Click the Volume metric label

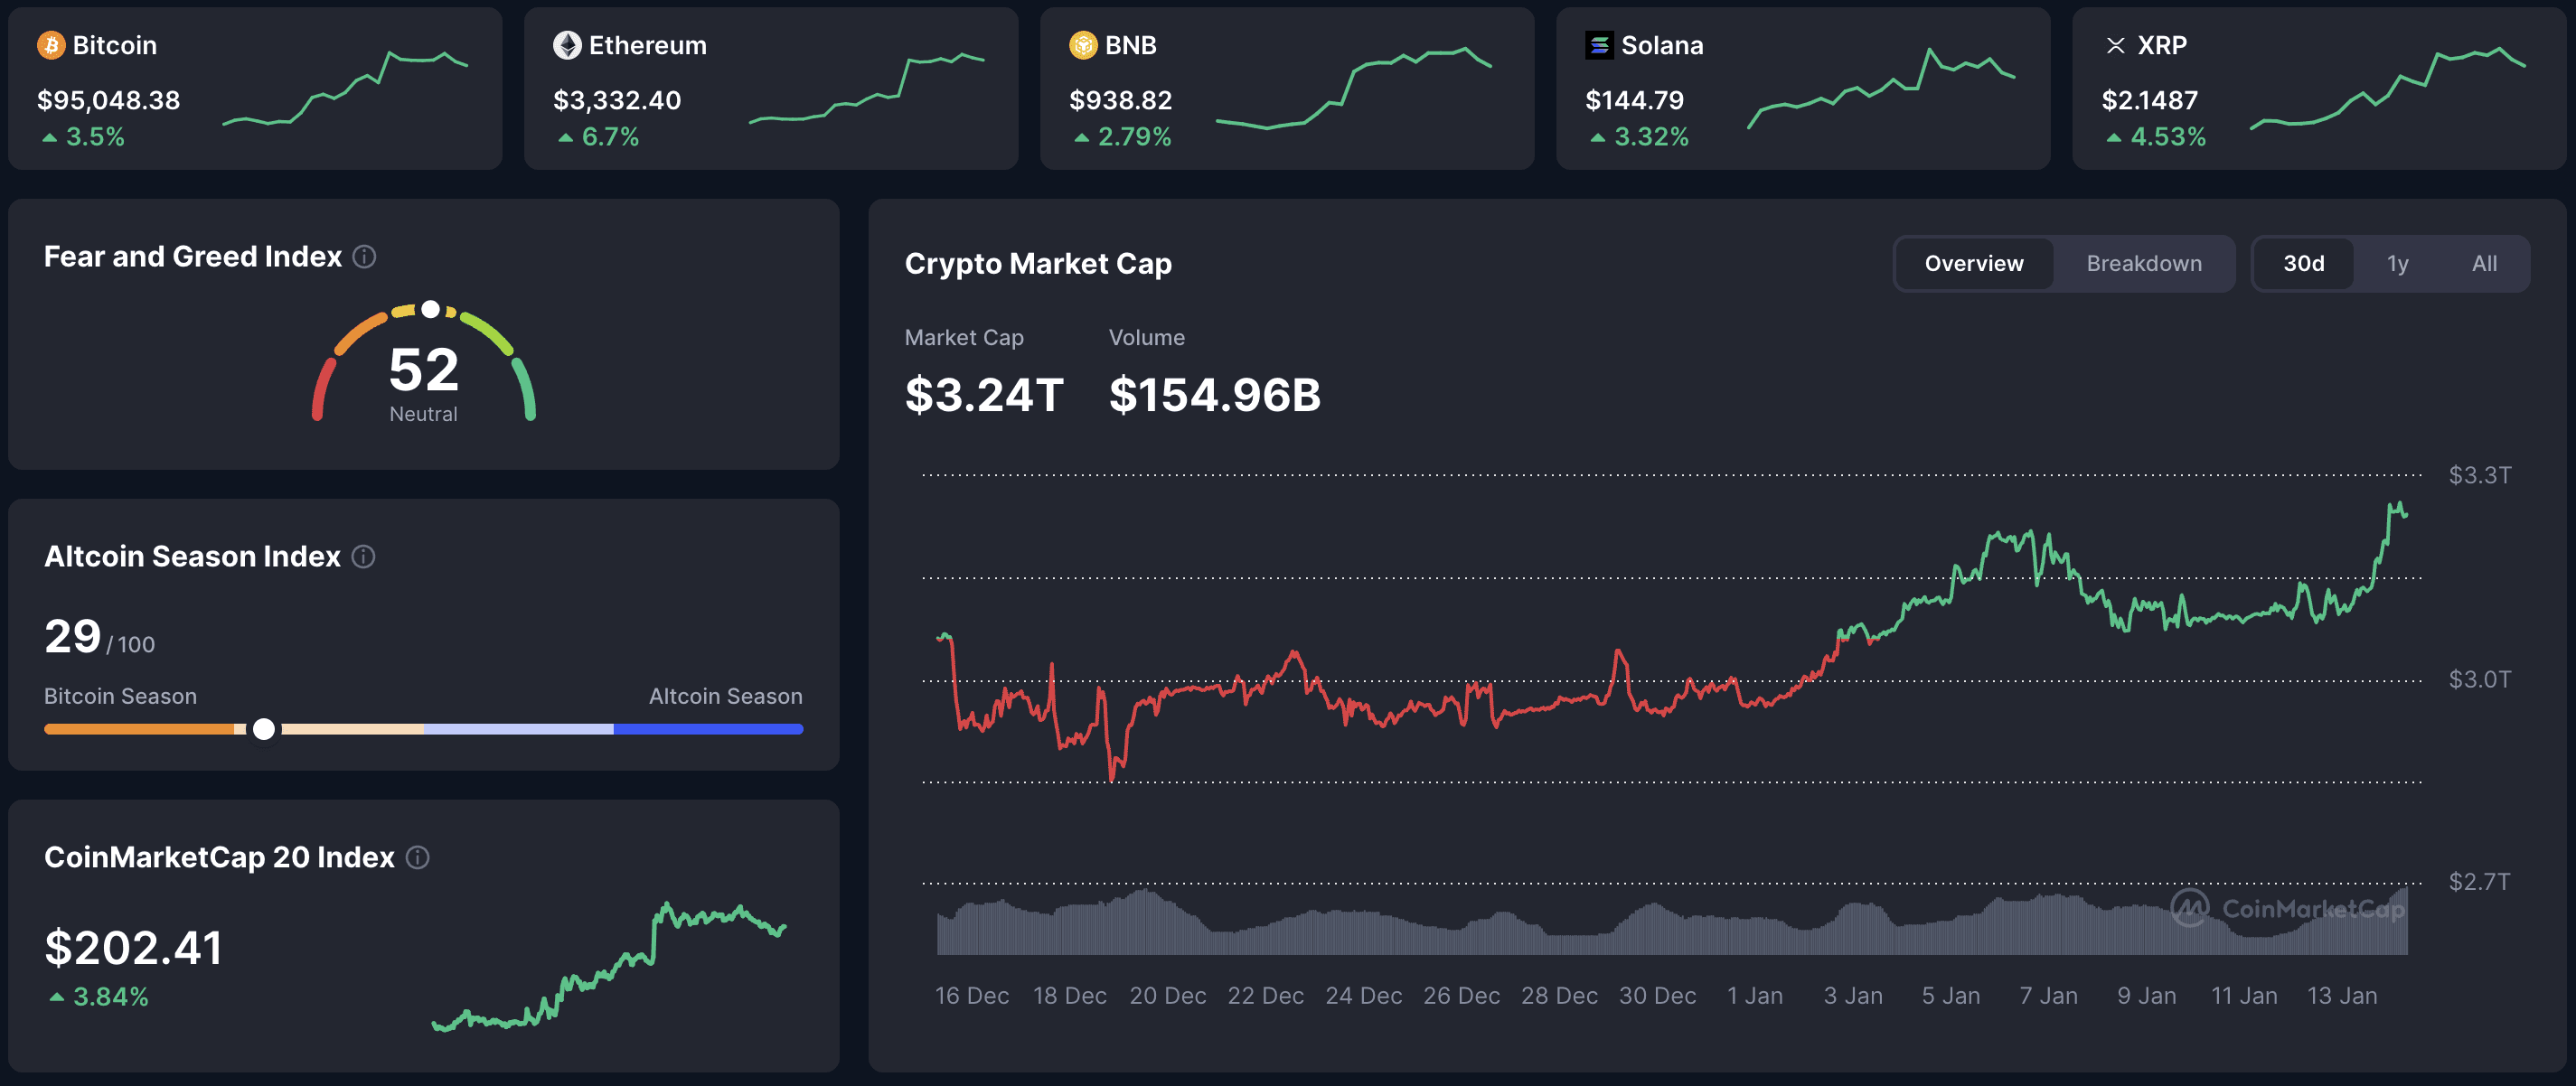[1146, 337]
